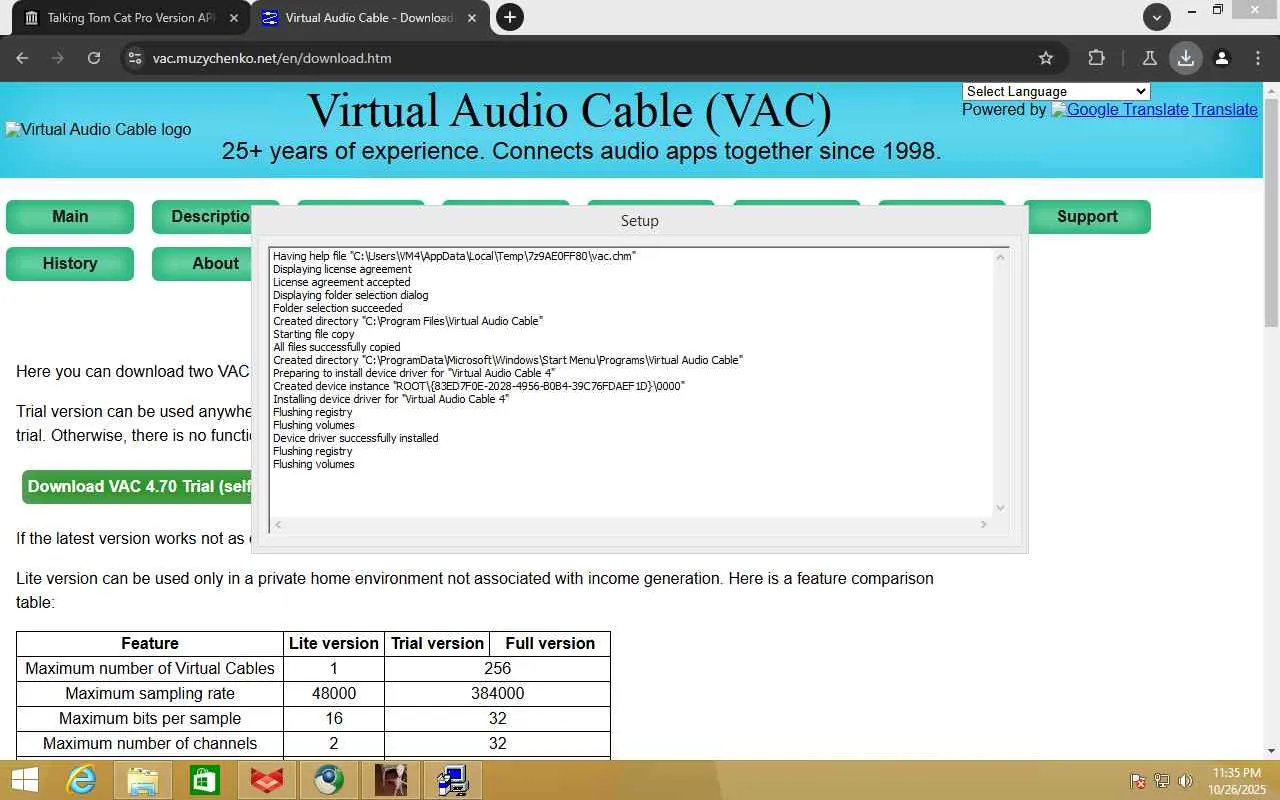Show the Chrome downloads panel

(1186, 58)
